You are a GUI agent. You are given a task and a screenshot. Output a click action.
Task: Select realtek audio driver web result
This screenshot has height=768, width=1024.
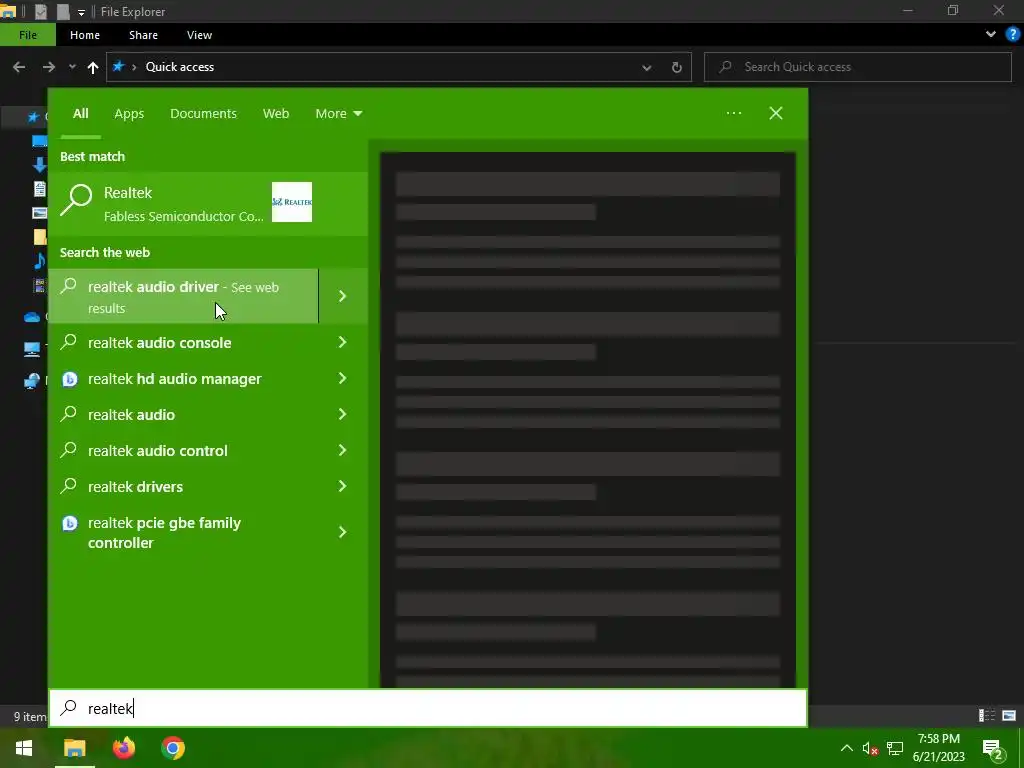pos(184,296)
